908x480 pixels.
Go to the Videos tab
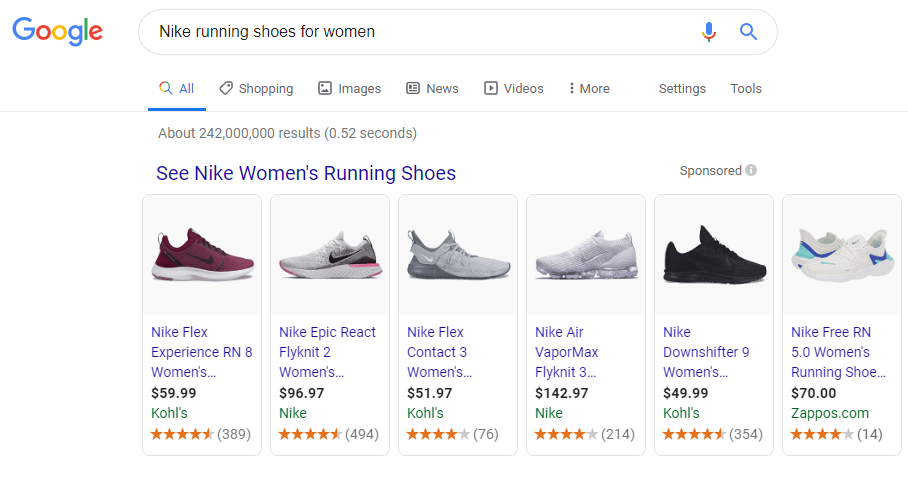coord(513,89)
